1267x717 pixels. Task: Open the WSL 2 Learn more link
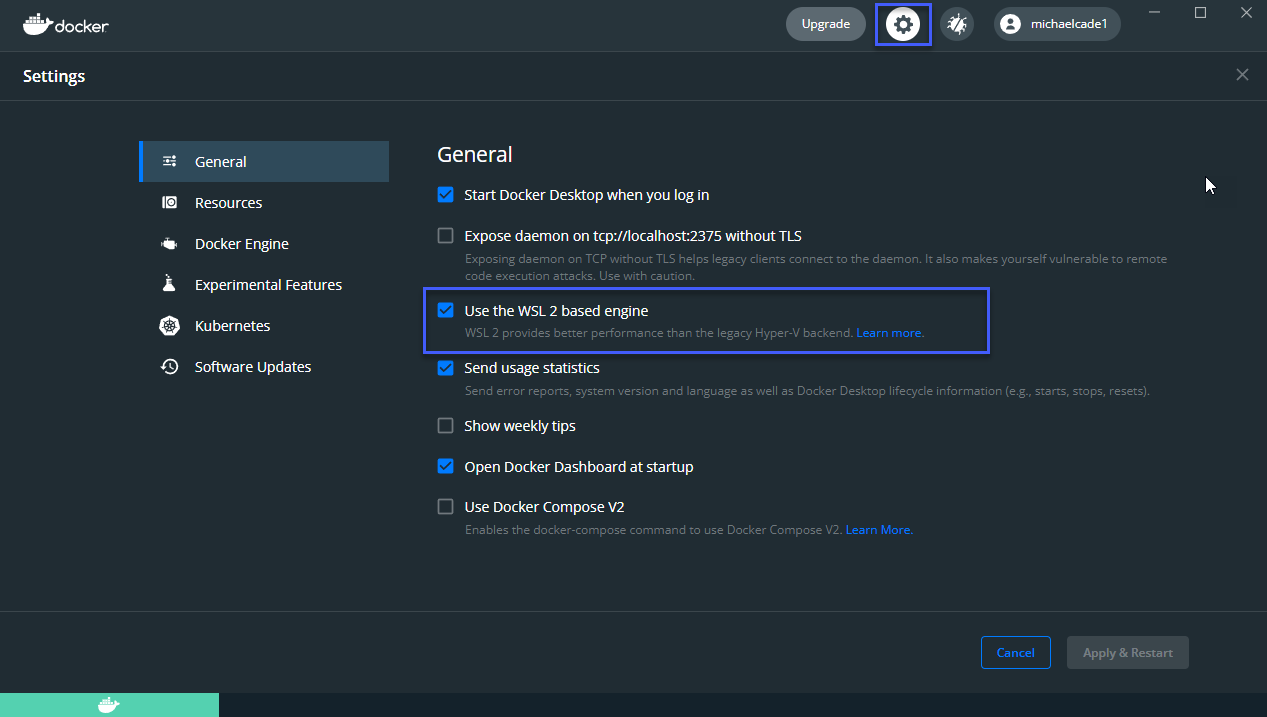888,332
